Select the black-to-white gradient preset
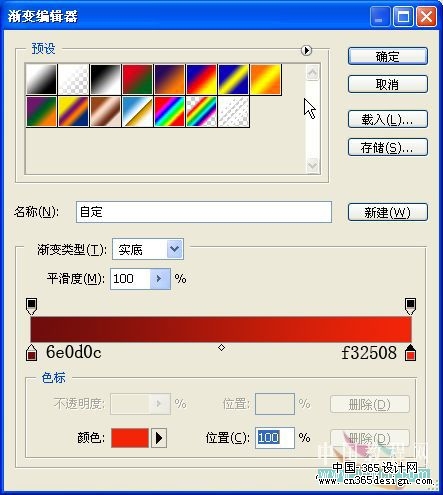 pos(105,79)
